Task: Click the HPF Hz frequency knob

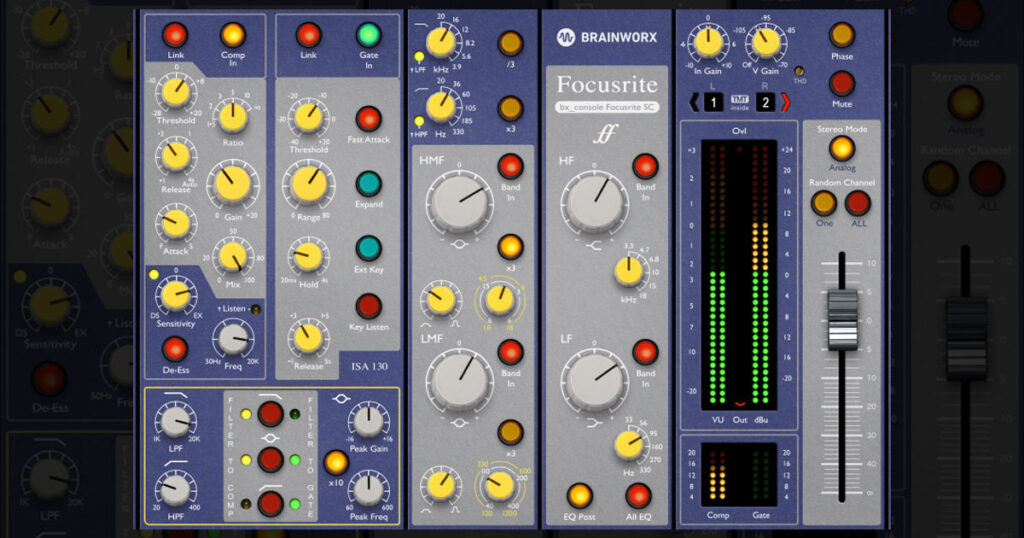Action: (x=441, y=107)
